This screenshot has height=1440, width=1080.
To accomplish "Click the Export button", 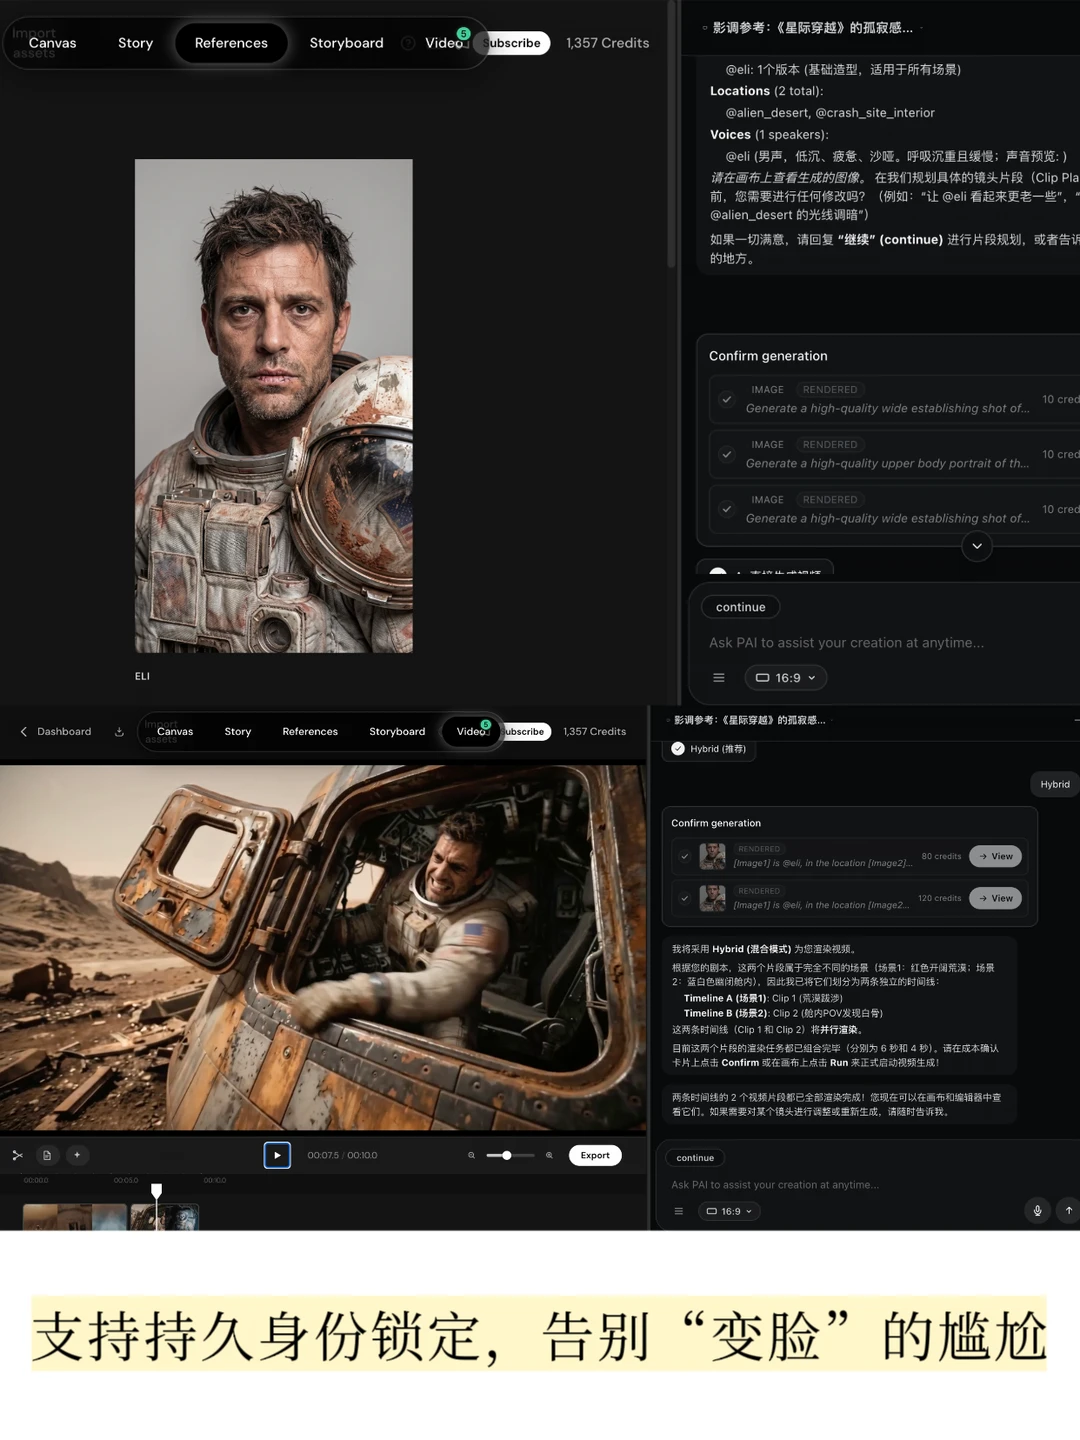I will click(595, 1155).
